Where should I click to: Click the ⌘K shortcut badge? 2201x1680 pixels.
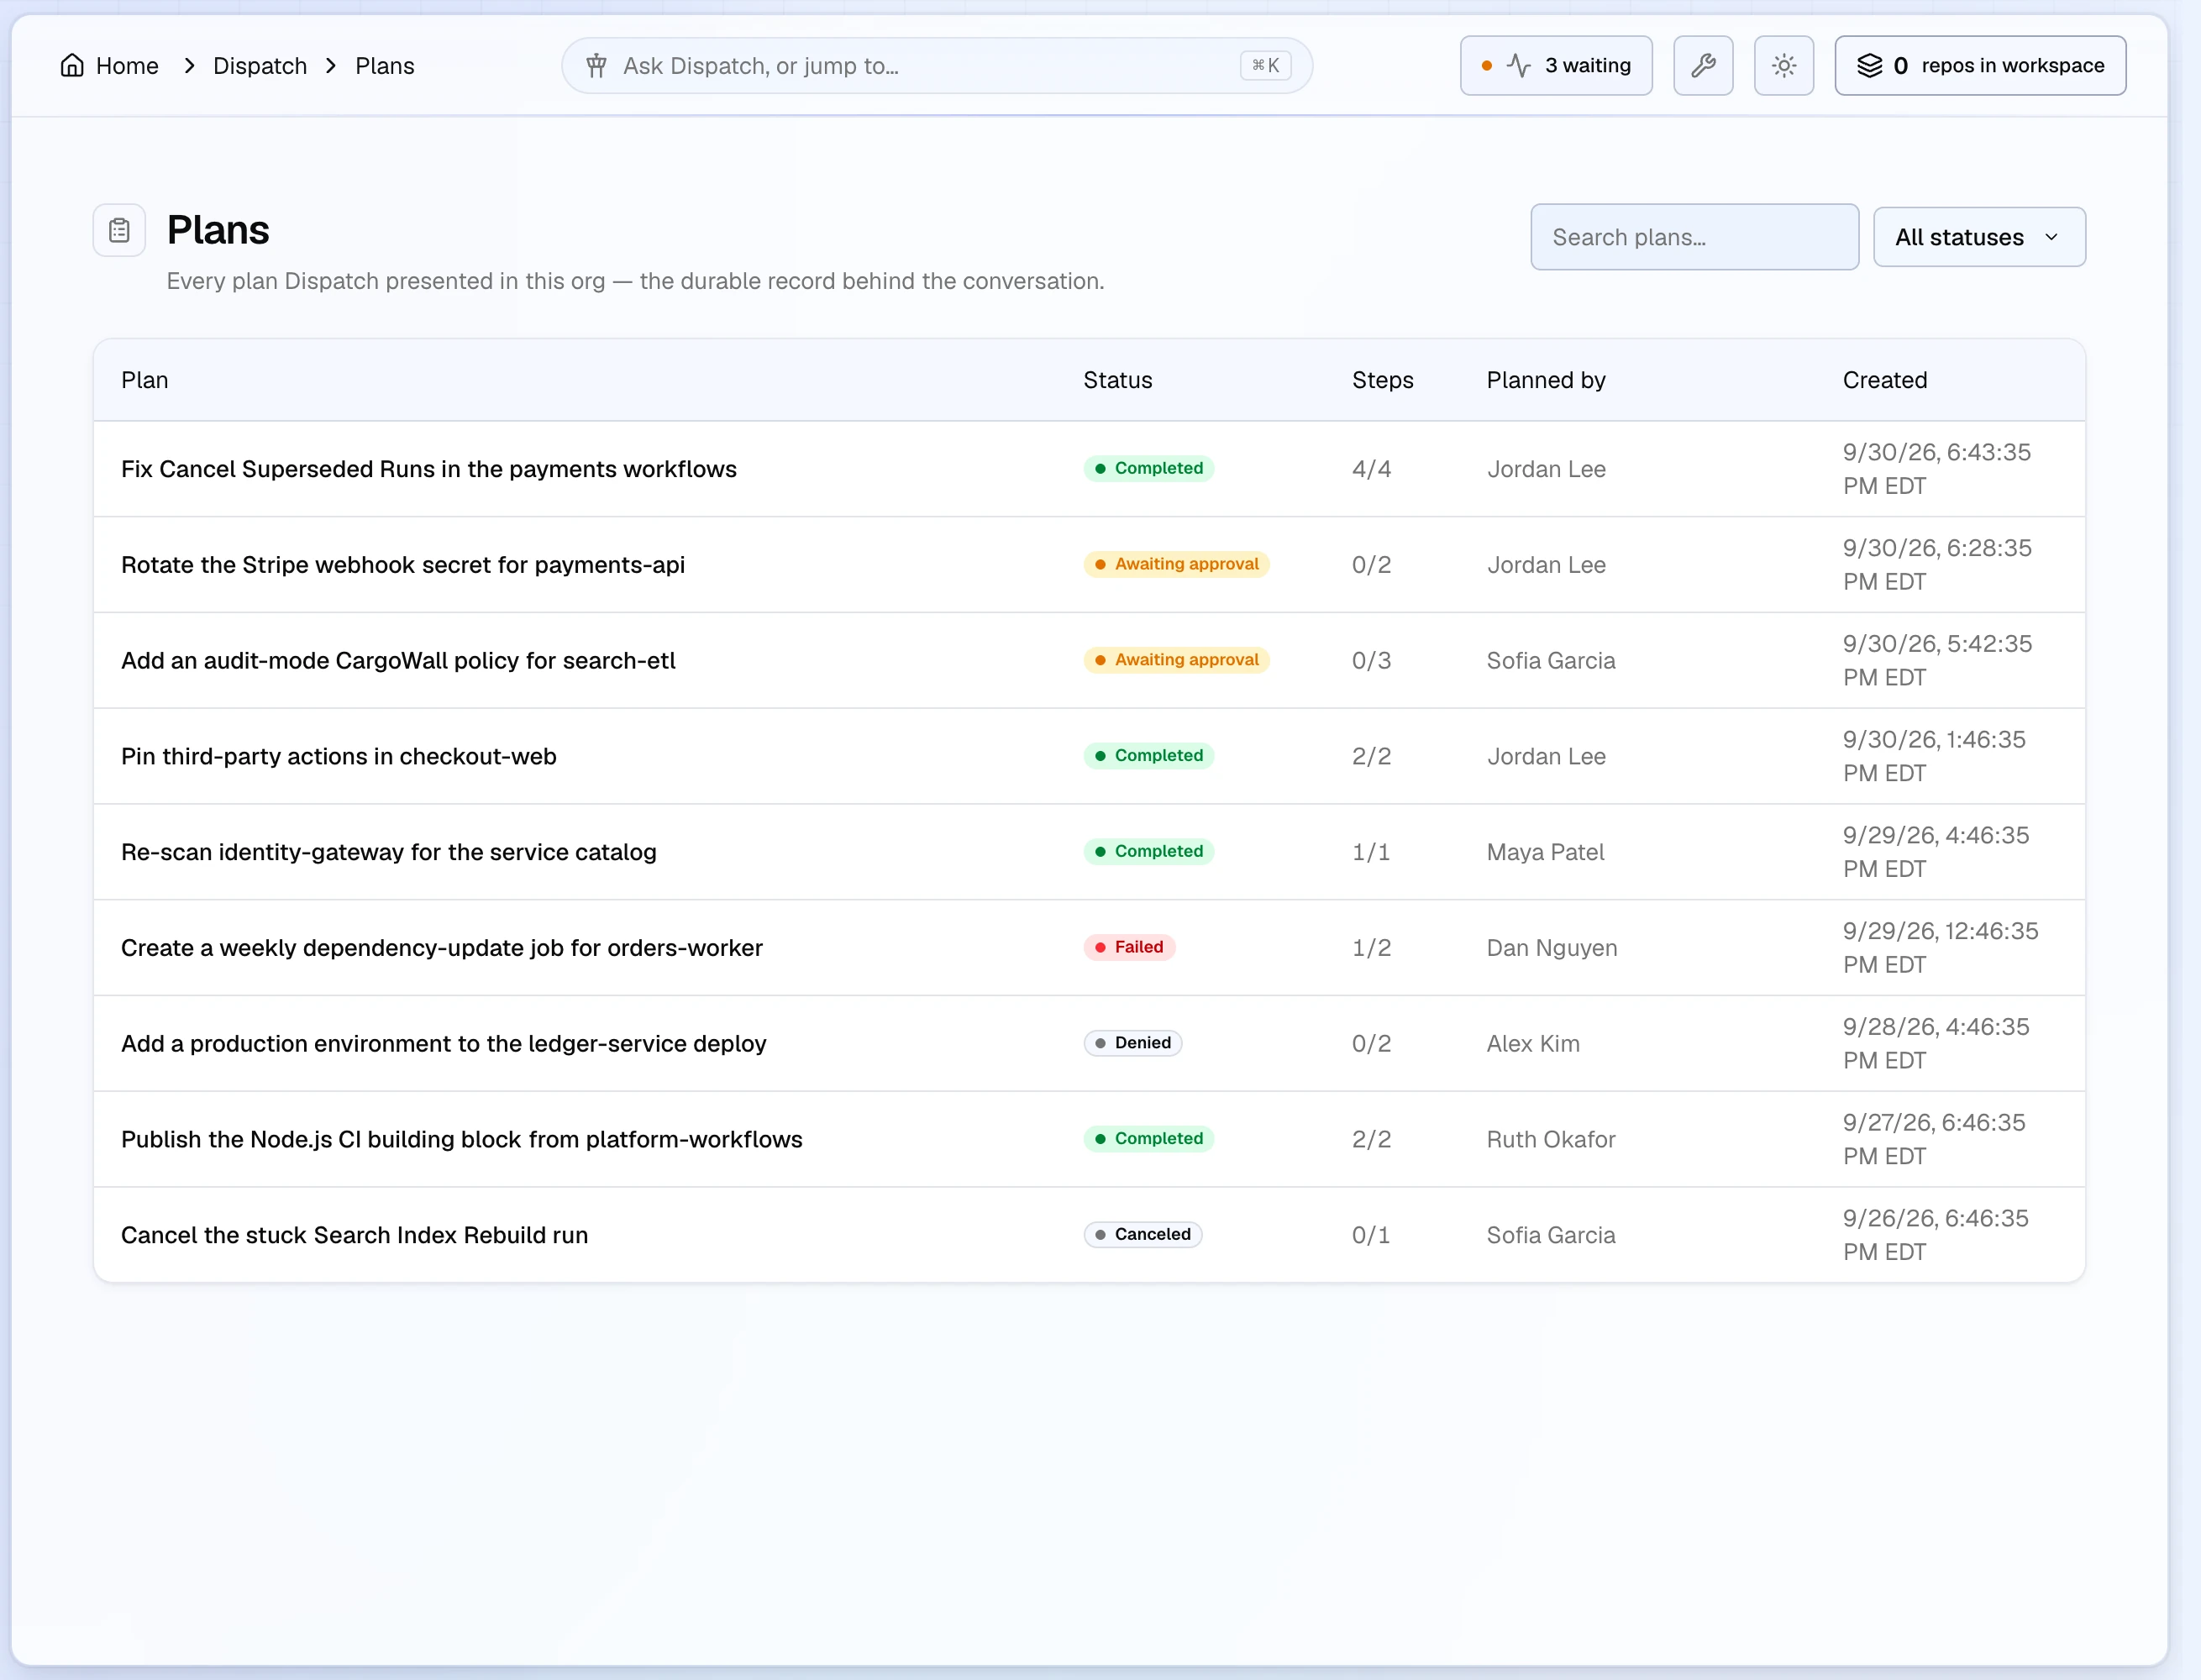coord(1265,66)
